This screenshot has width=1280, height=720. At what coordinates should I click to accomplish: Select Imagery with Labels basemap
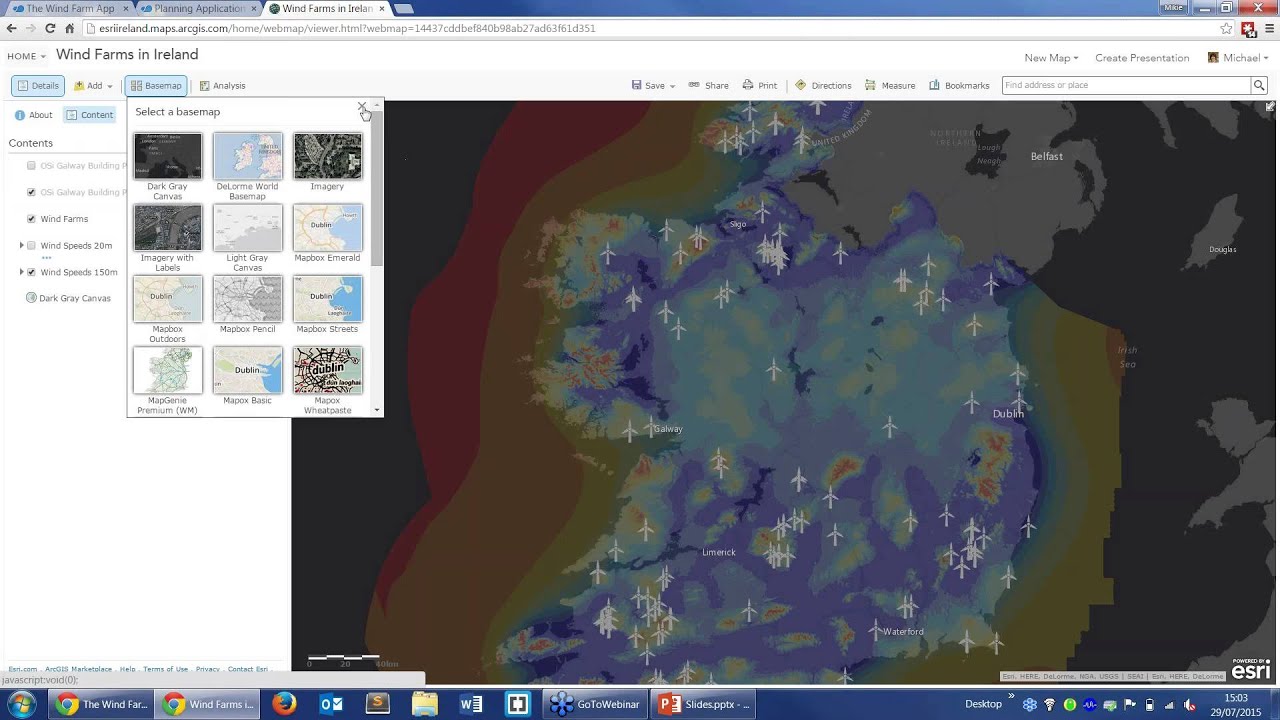click(168, 228)
